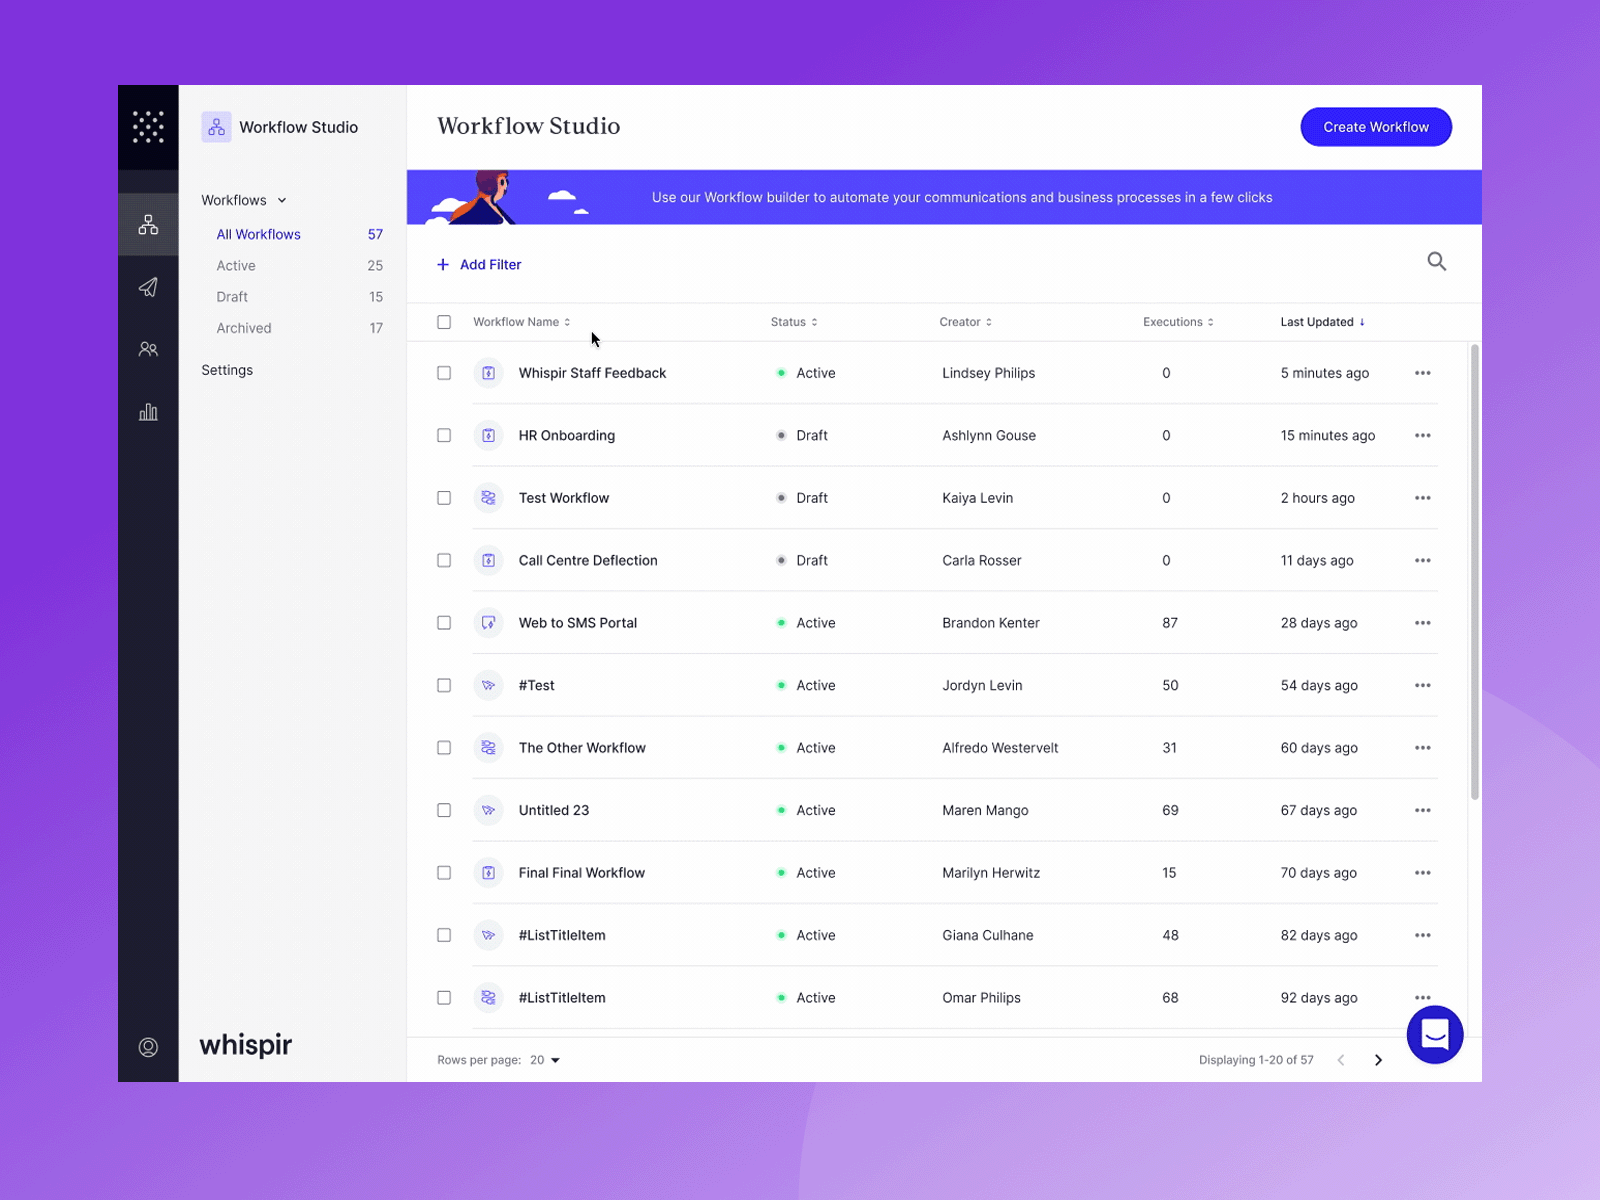
Task: Open the Settings menu item
Action: (227, 369)
